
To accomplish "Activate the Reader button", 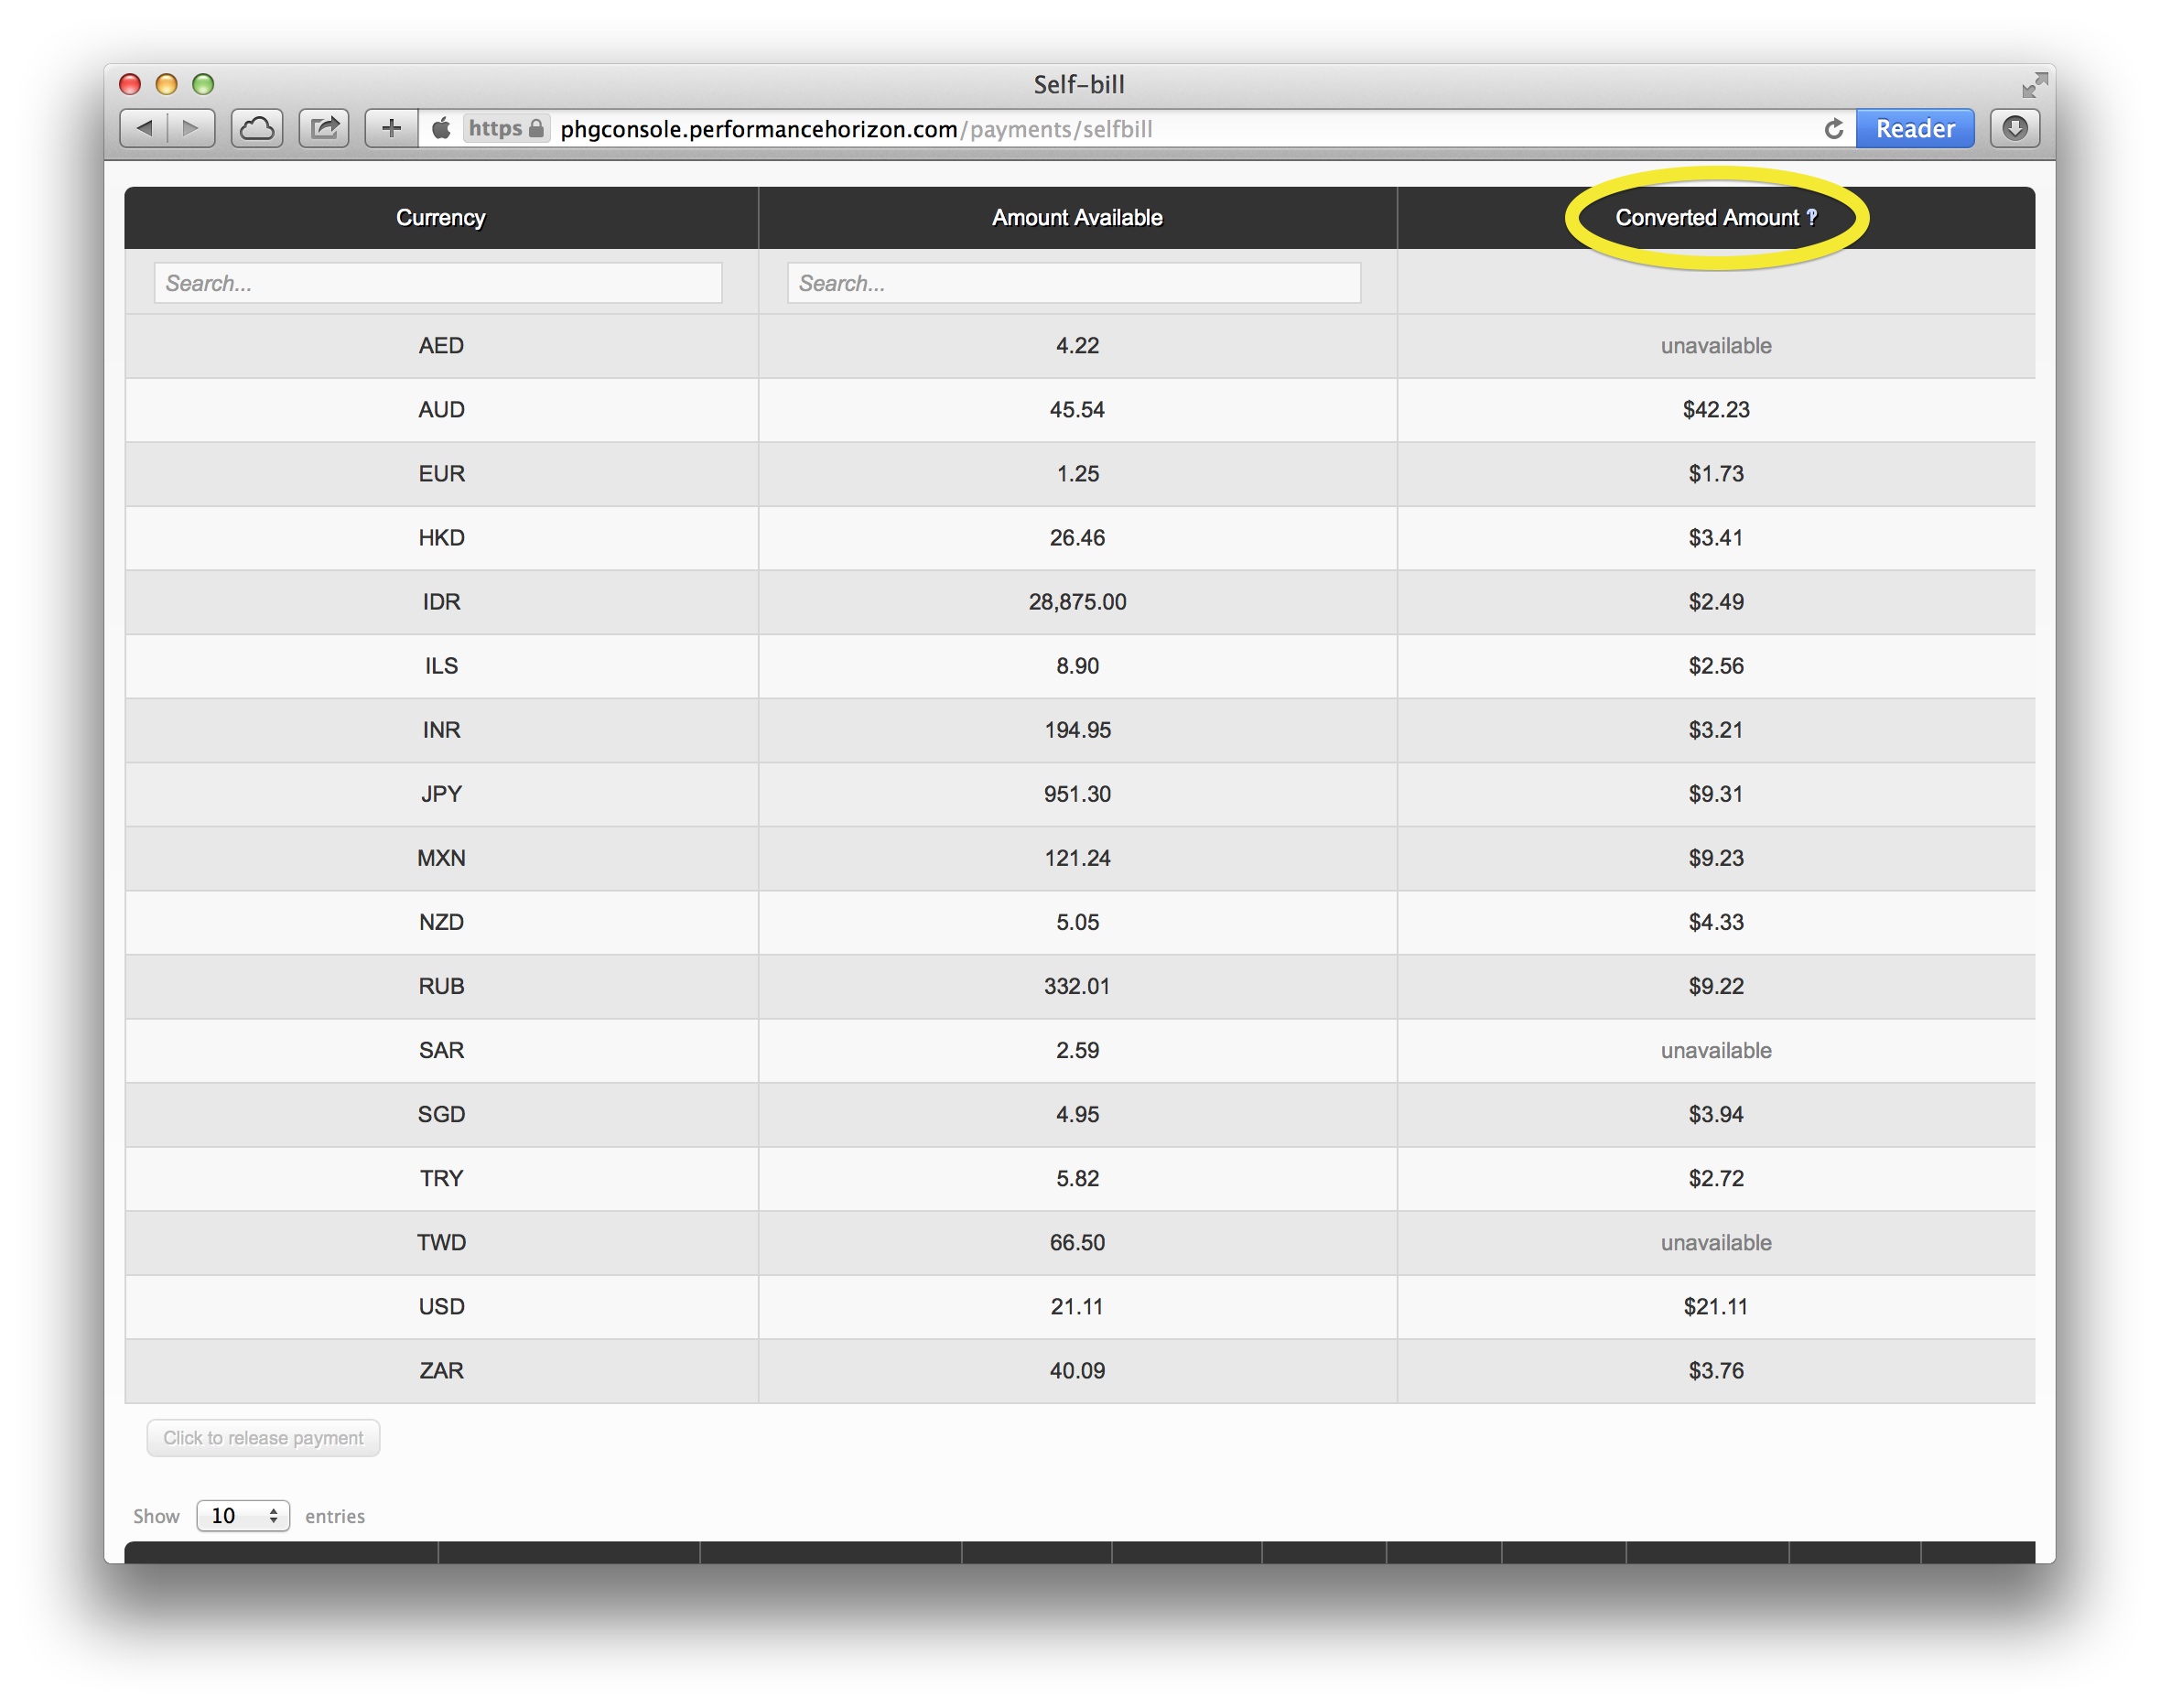I will [x=1914, y=128].
